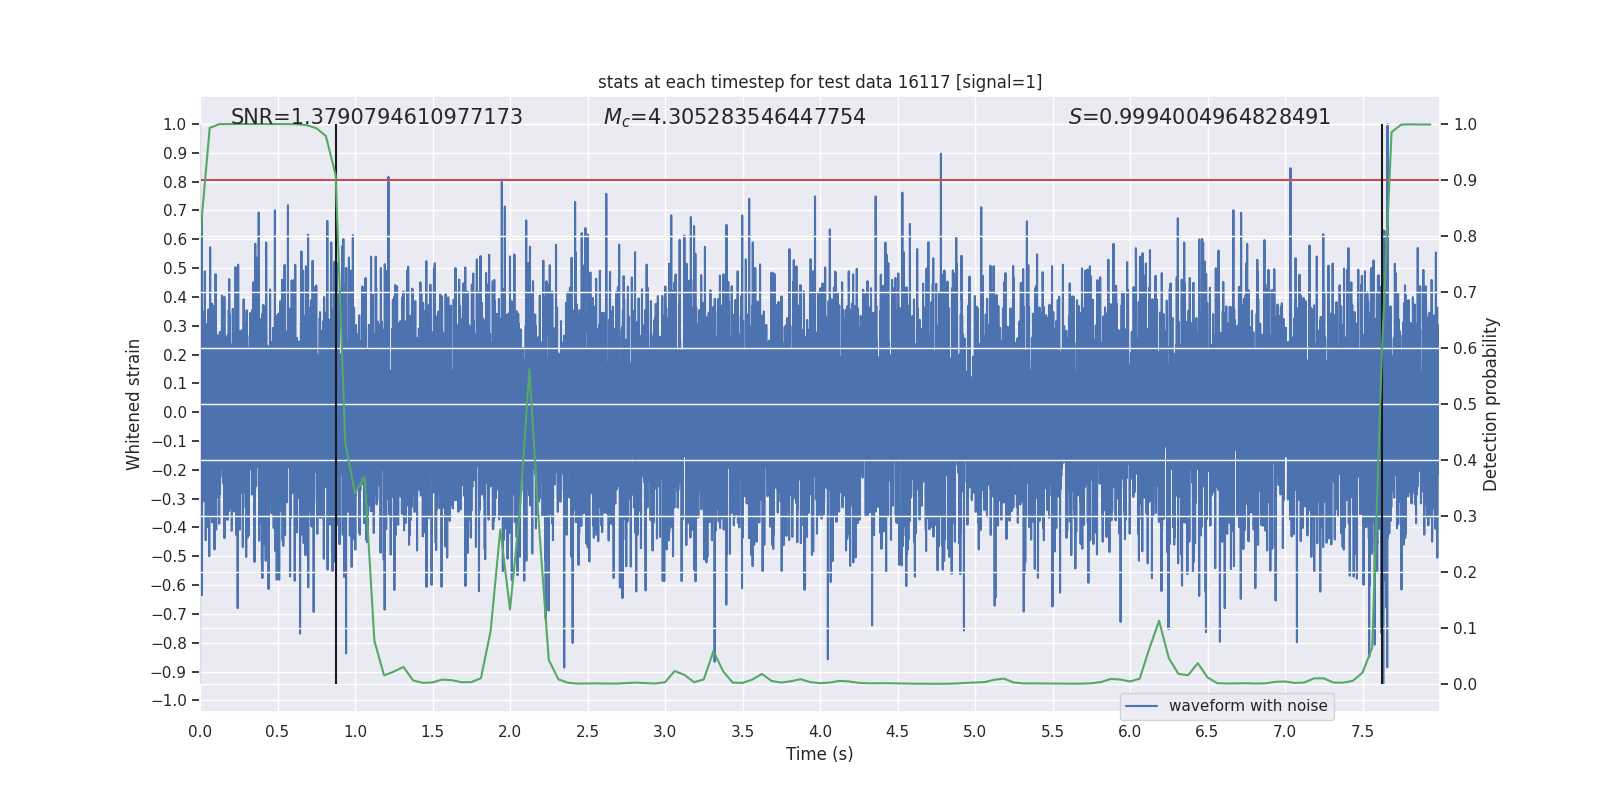Click the 4.0 tick label on time axis
This screenshot has width=1600, height=800.
(x=820, y=732)
